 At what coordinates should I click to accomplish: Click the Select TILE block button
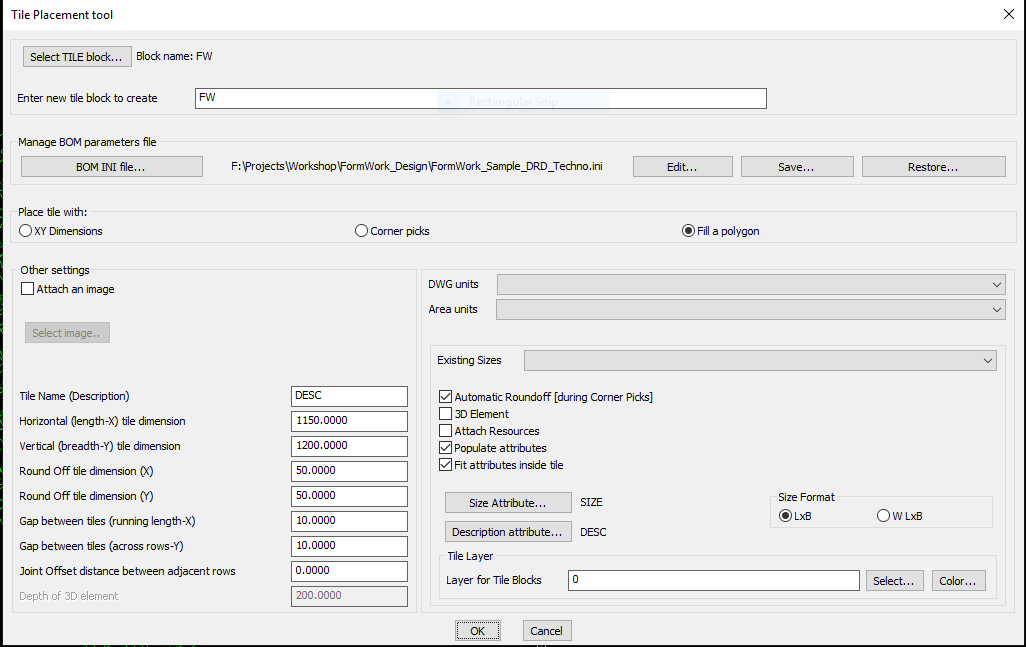[76, 57]
